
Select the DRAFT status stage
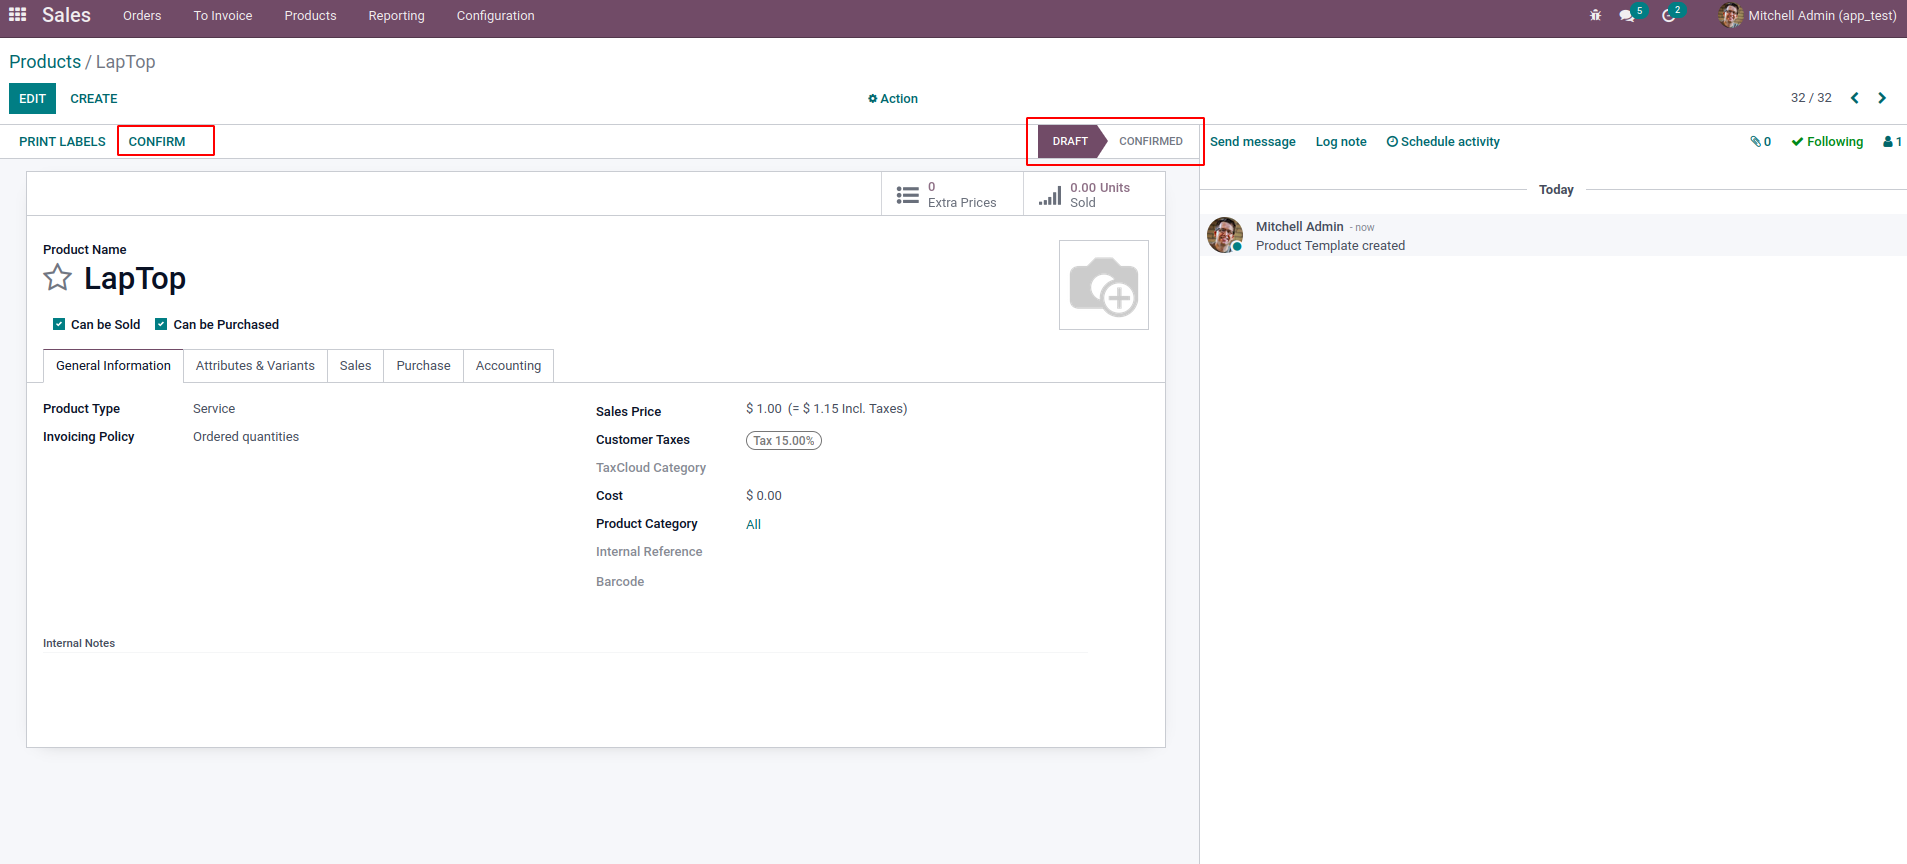click(x=1070, y=141)
